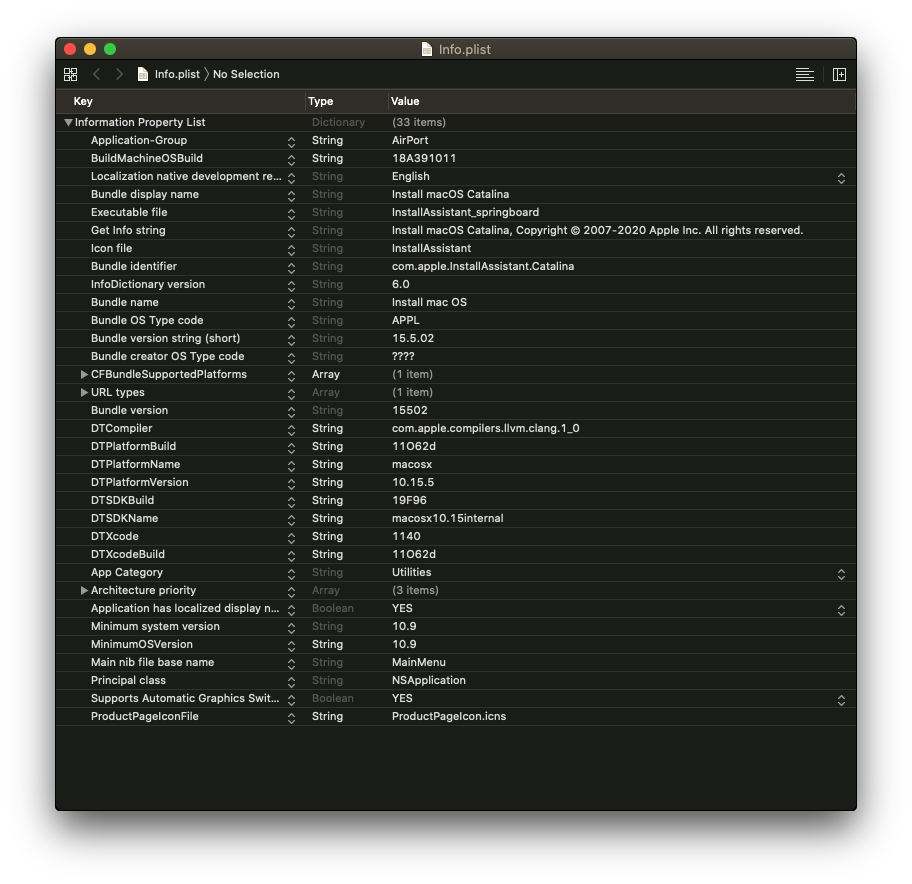
Task: Open key stepper for Application-Group row
Action: coord(291,142)
